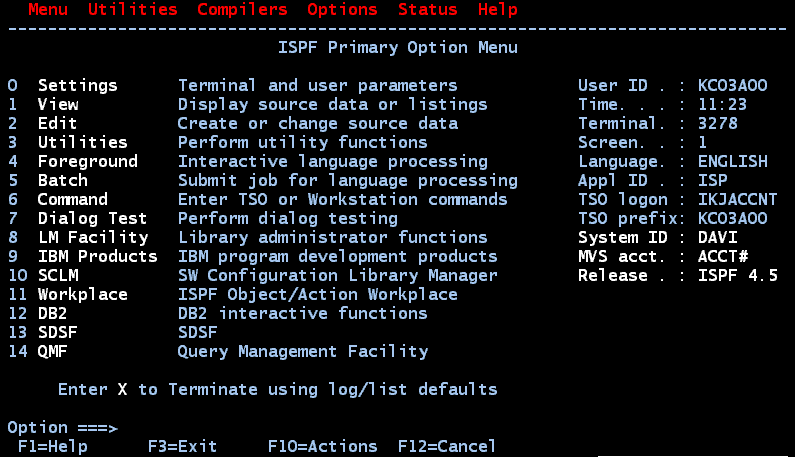Open the Help pull-down menu
795x457 pixels.
[x=498, y=9]
